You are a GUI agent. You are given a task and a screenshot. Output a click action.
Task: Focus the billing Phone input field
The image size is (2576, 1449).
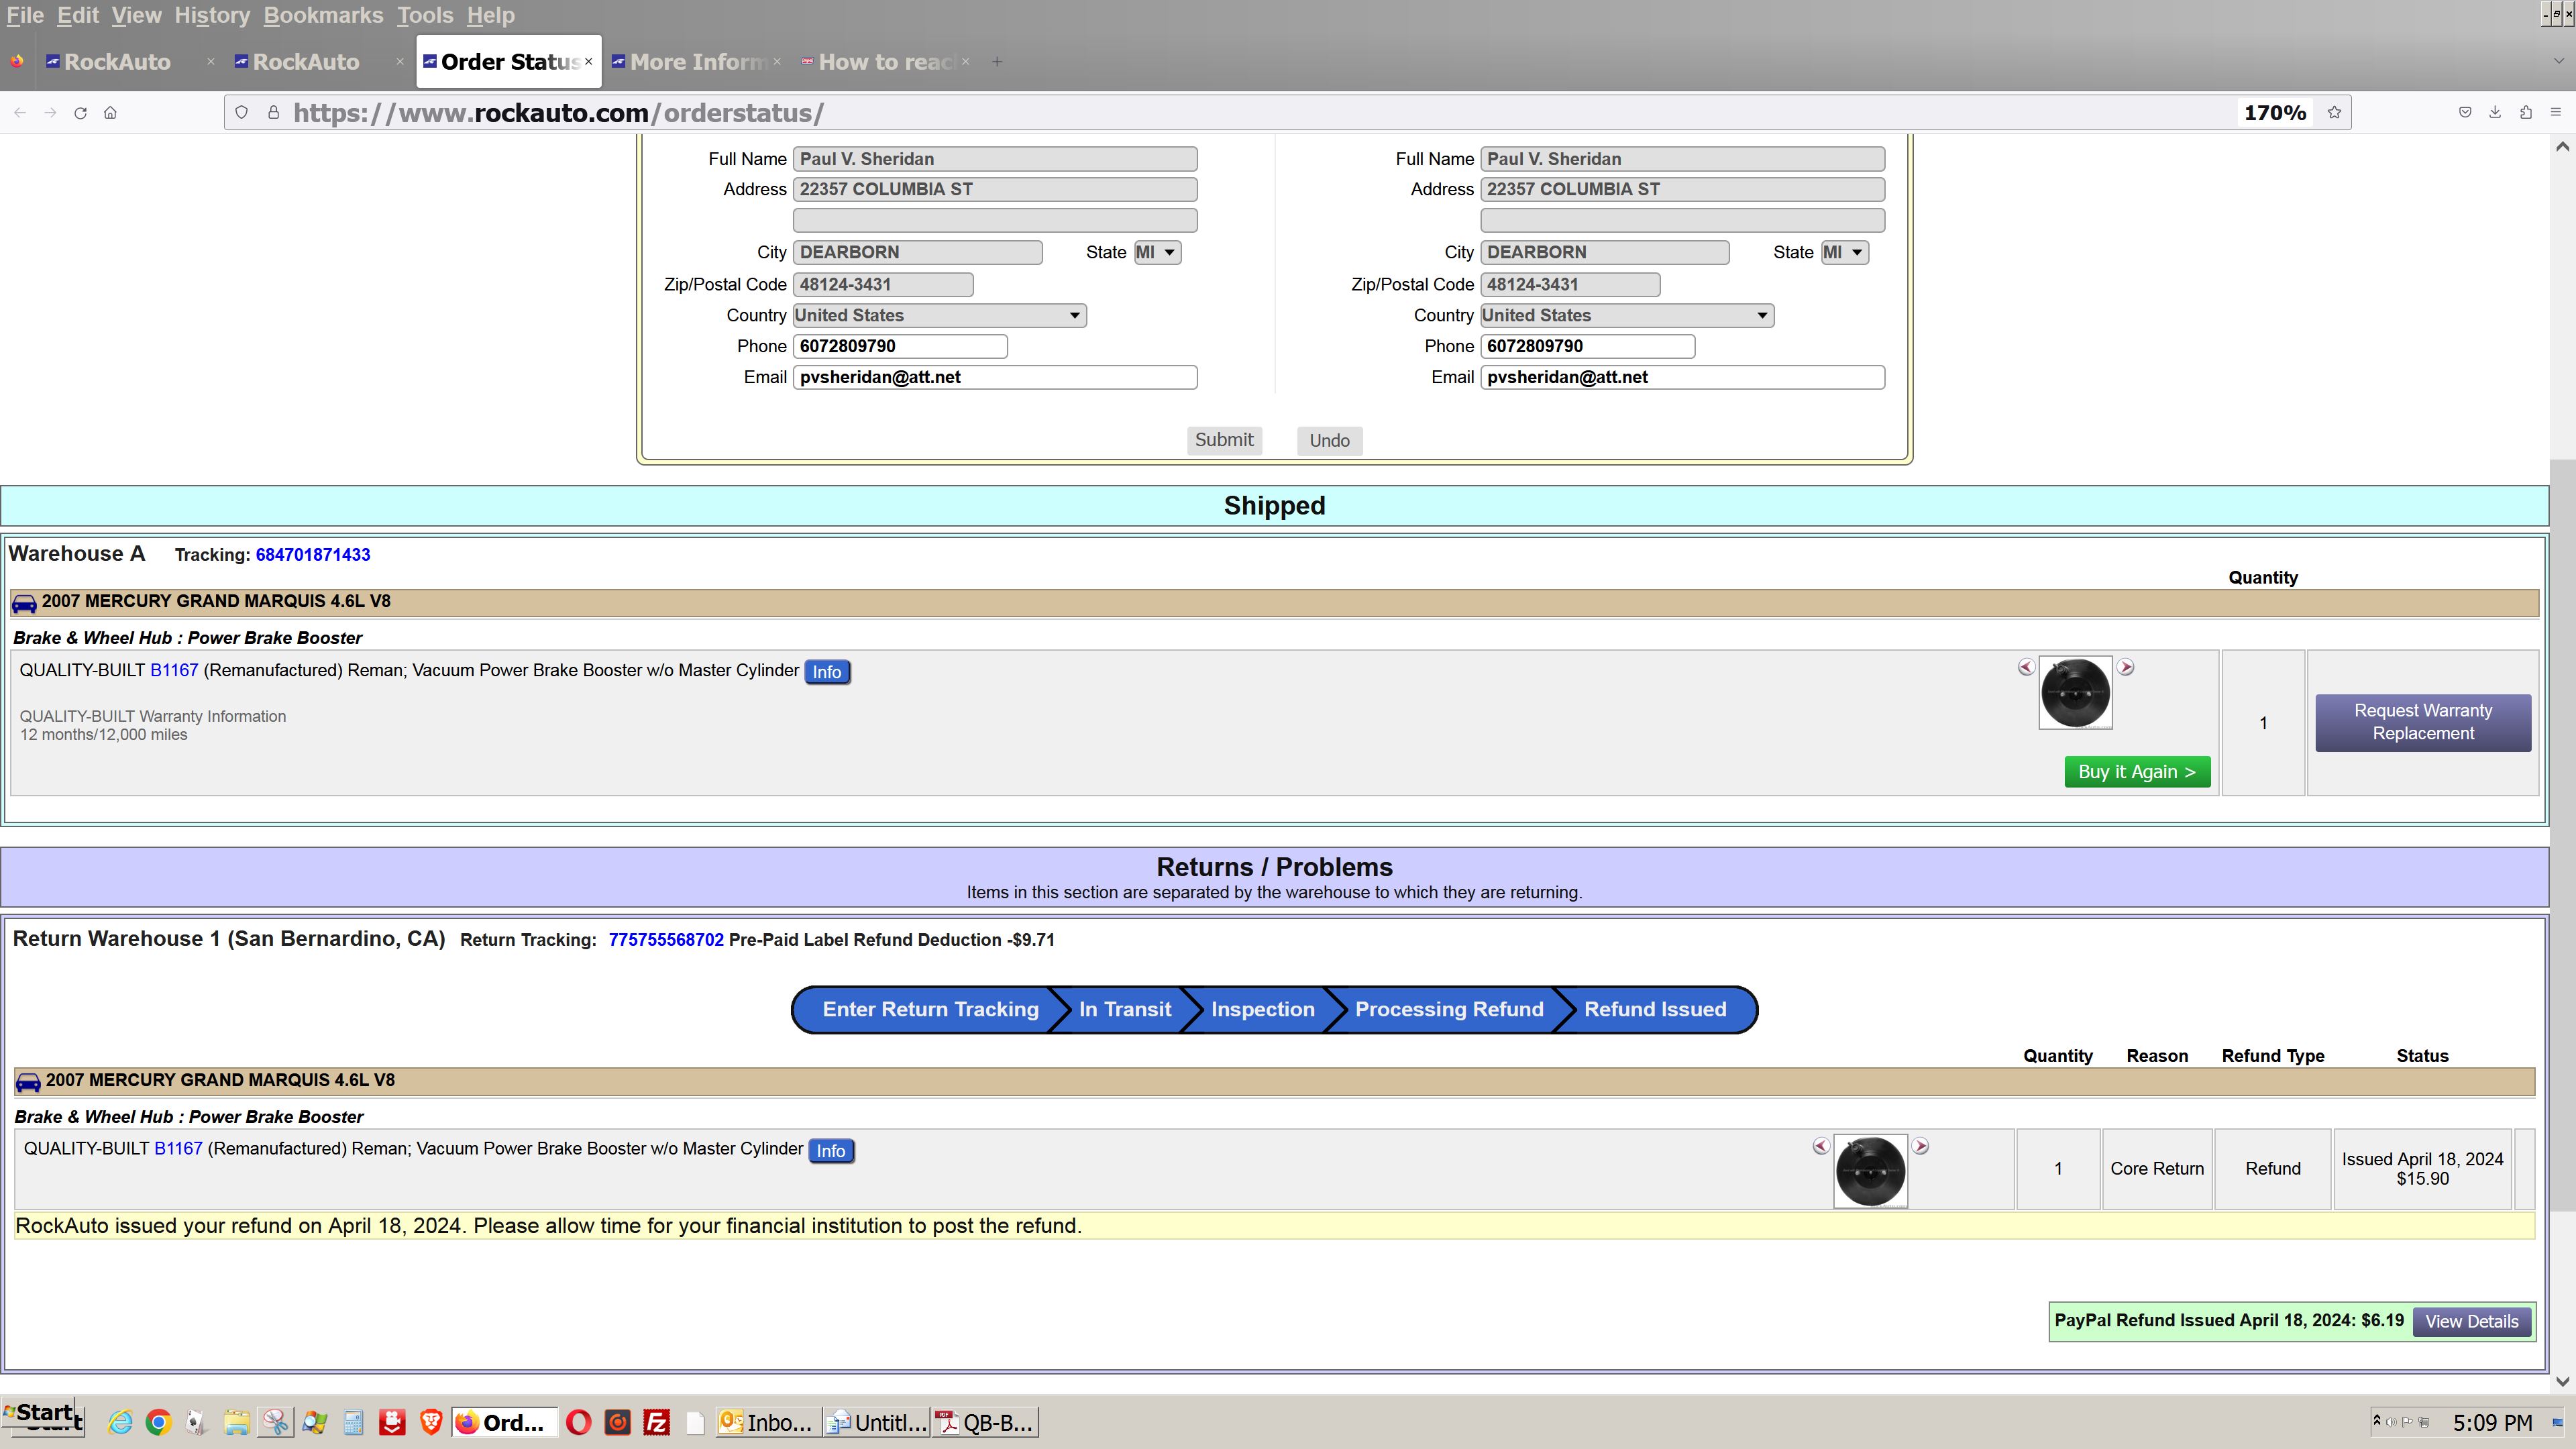coord(900,347)
